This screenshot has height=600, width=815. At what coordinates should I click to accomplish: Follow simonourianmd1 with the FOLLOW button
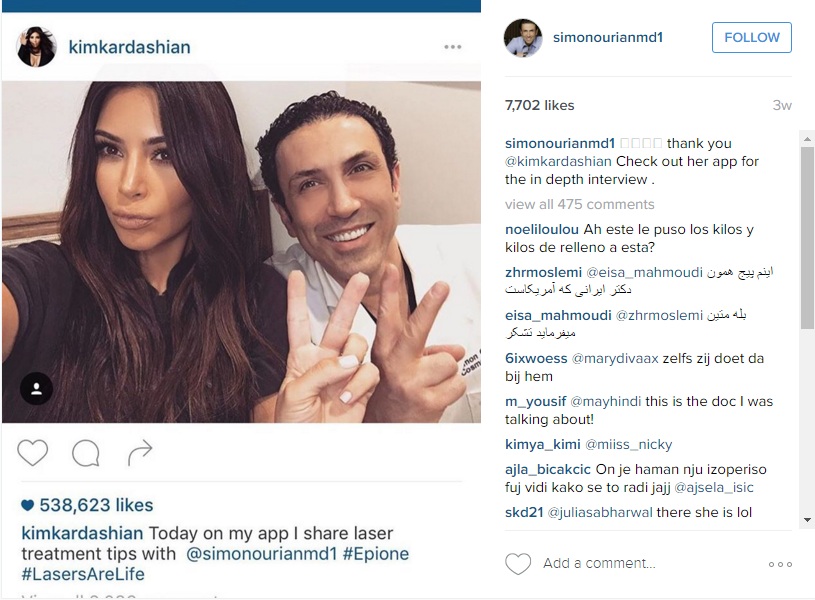[x=752, y=37]
